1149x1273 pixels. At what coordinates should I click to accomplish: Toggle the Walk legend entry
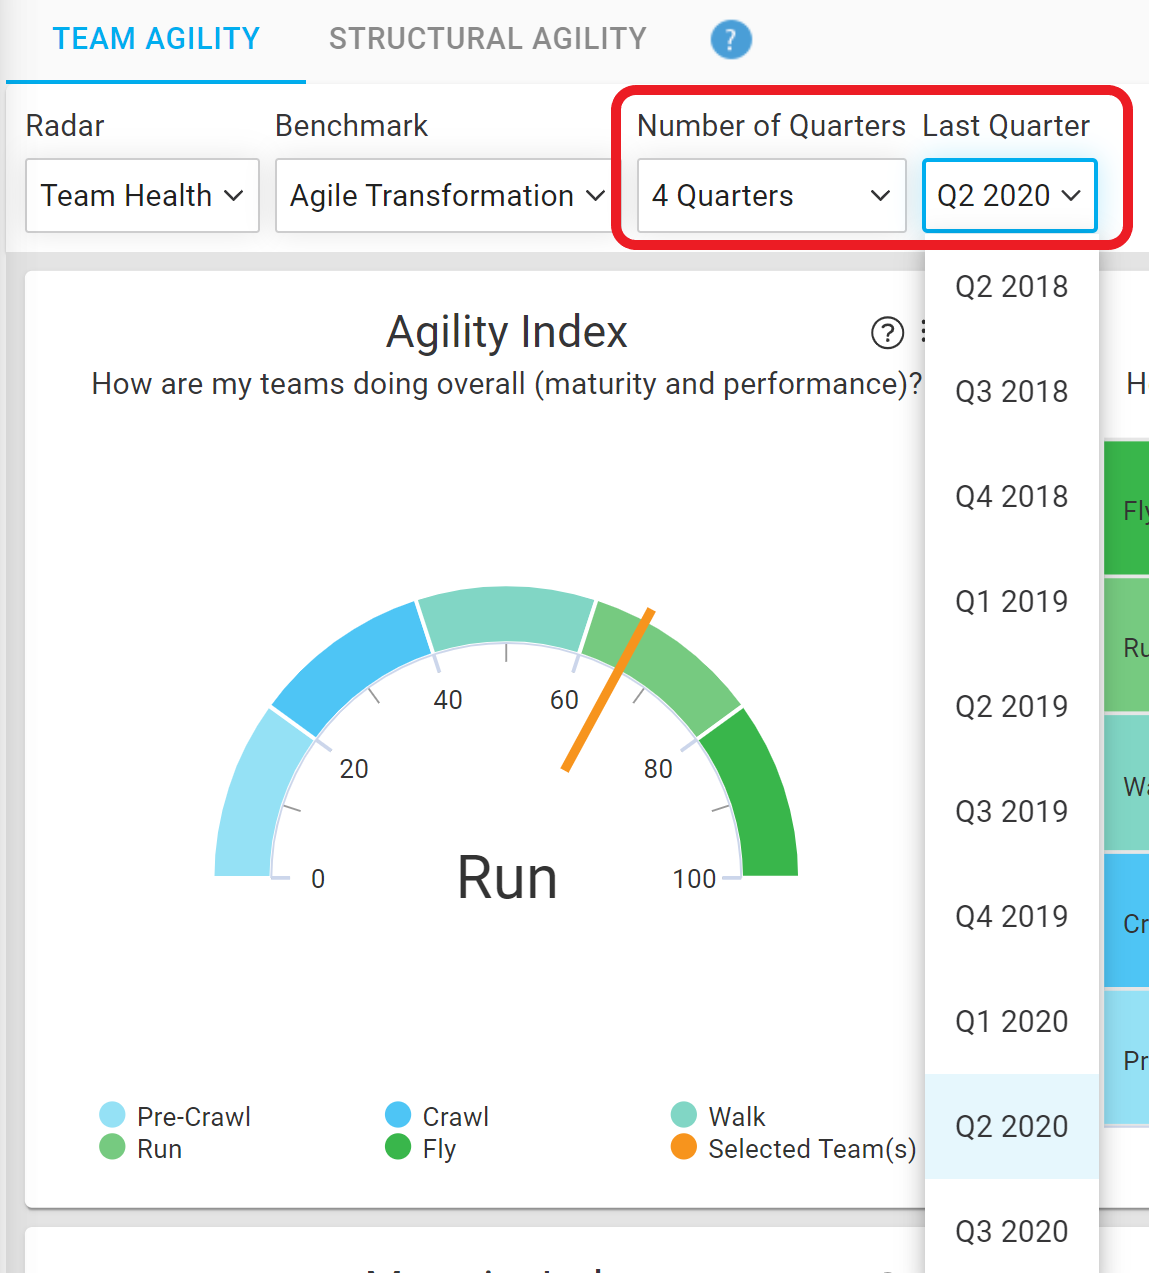718,1116
